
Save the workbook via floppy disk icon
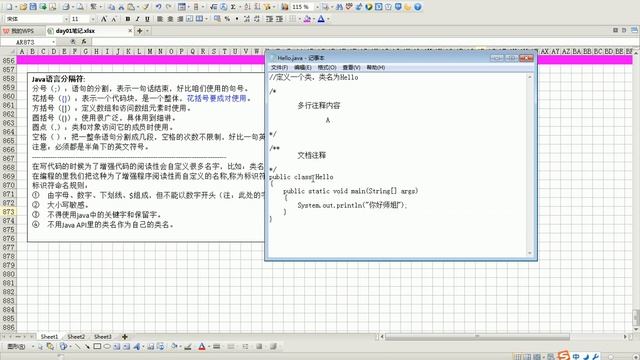coord(33,7)
